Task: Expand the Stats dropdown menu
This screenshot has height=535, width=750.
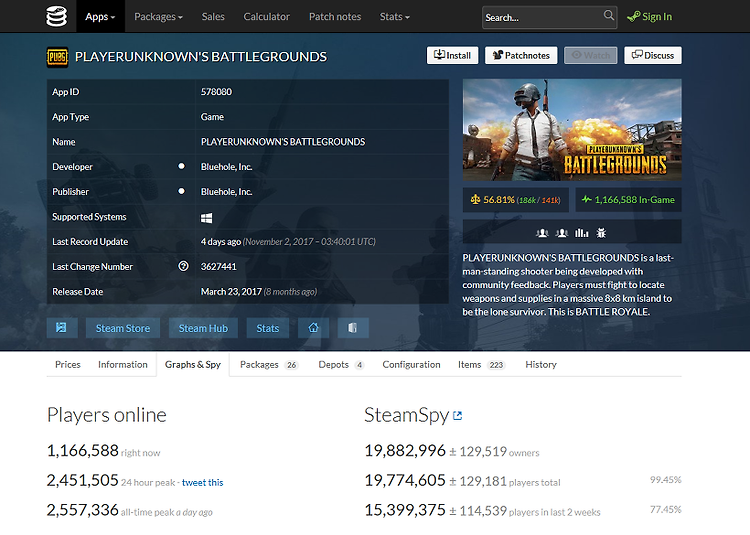Action: [395, 16]
